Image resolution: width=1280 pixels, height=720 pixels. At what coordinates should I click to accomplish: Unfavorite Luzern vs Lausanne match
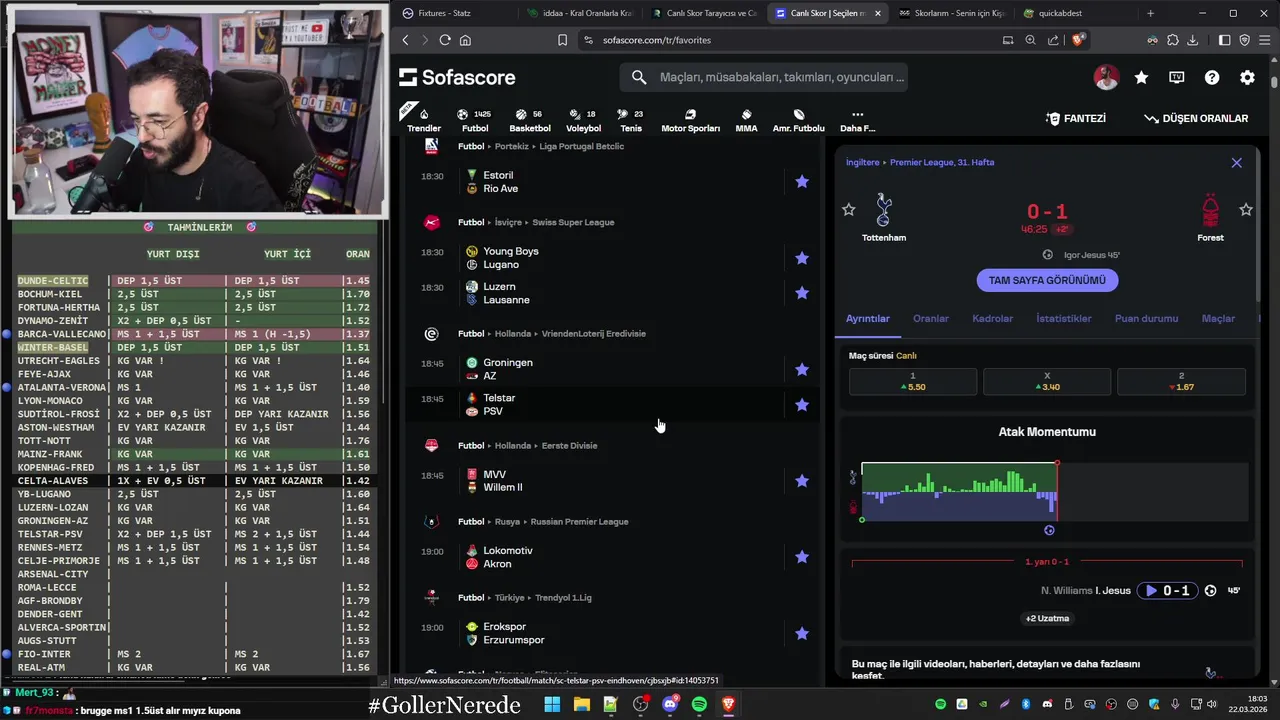(802, 293)
